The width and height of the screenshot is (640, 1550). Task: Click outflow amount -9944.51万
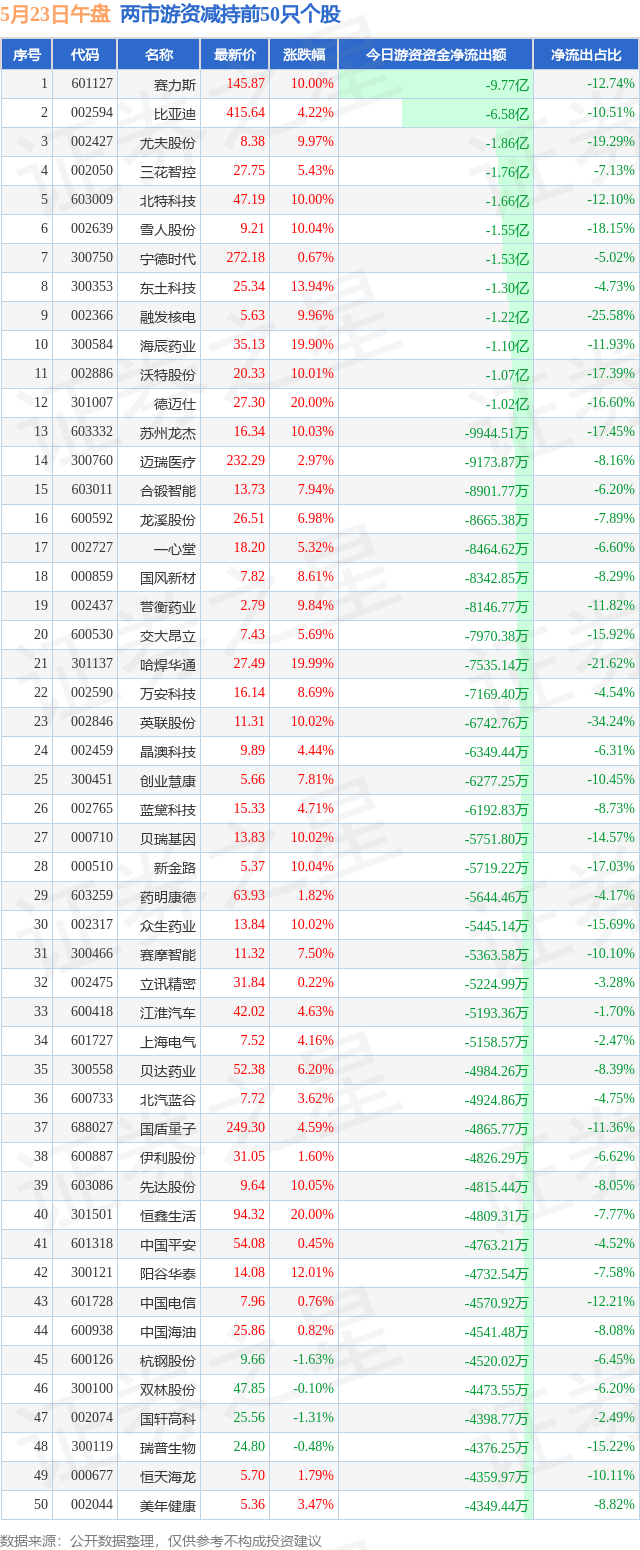496,432
